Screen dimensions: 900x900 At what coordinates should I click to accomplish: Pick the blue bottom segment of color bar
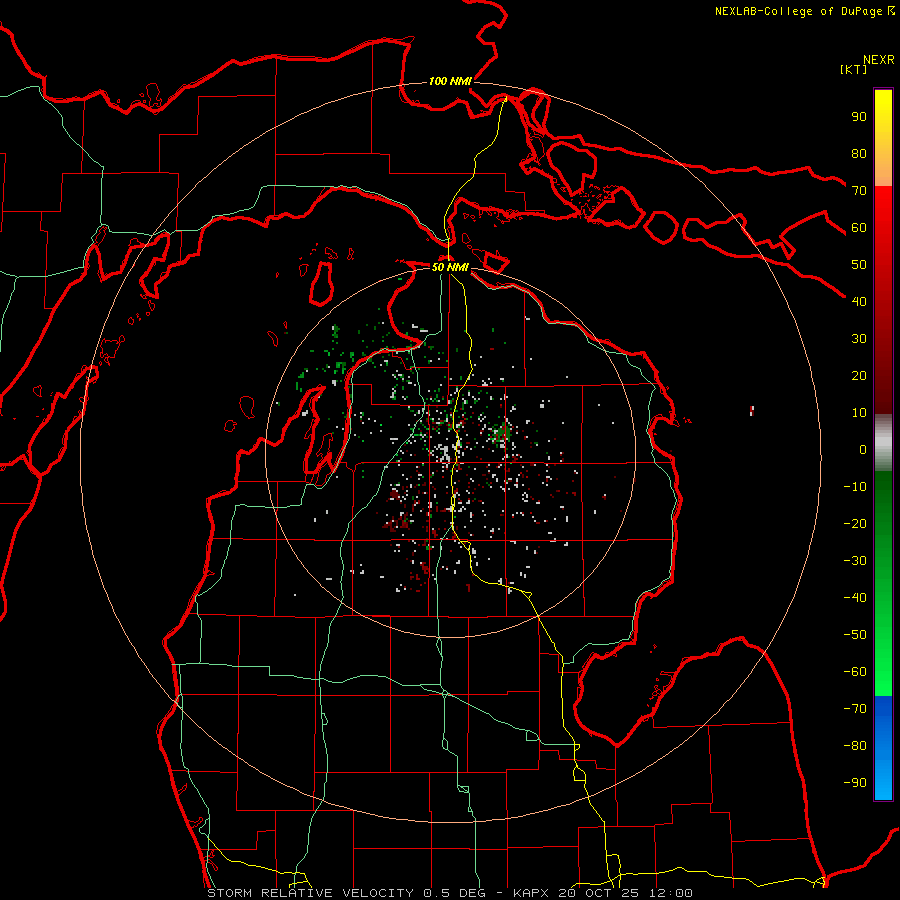point(883,748)
